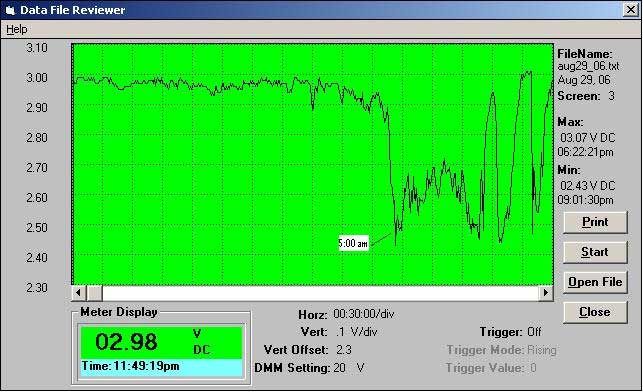Image resolution: width=643 pixels, height=392 pixels.
Task: Click the horizontal scrollbar thumb
Action: pos(94,293)
